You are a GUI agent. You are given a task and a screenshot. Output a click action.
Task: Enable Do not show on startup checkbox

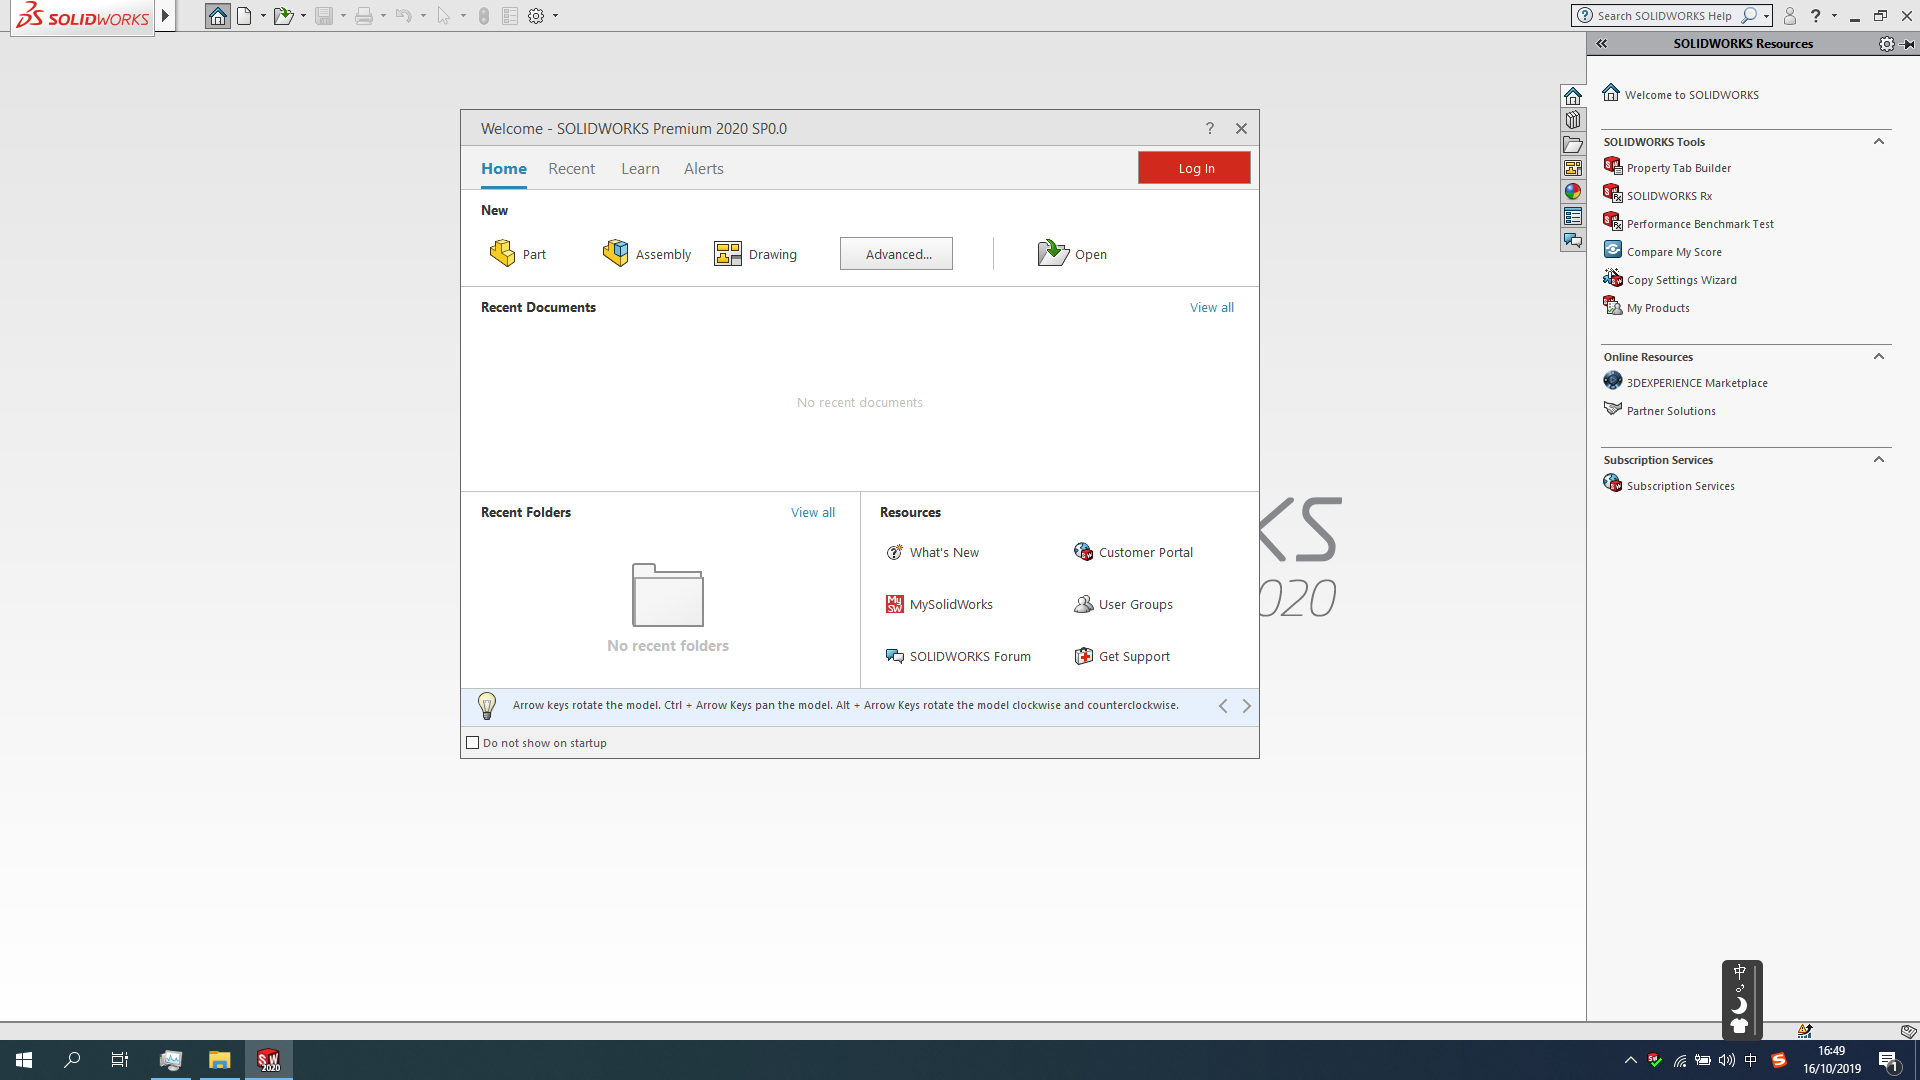[473, 743]
